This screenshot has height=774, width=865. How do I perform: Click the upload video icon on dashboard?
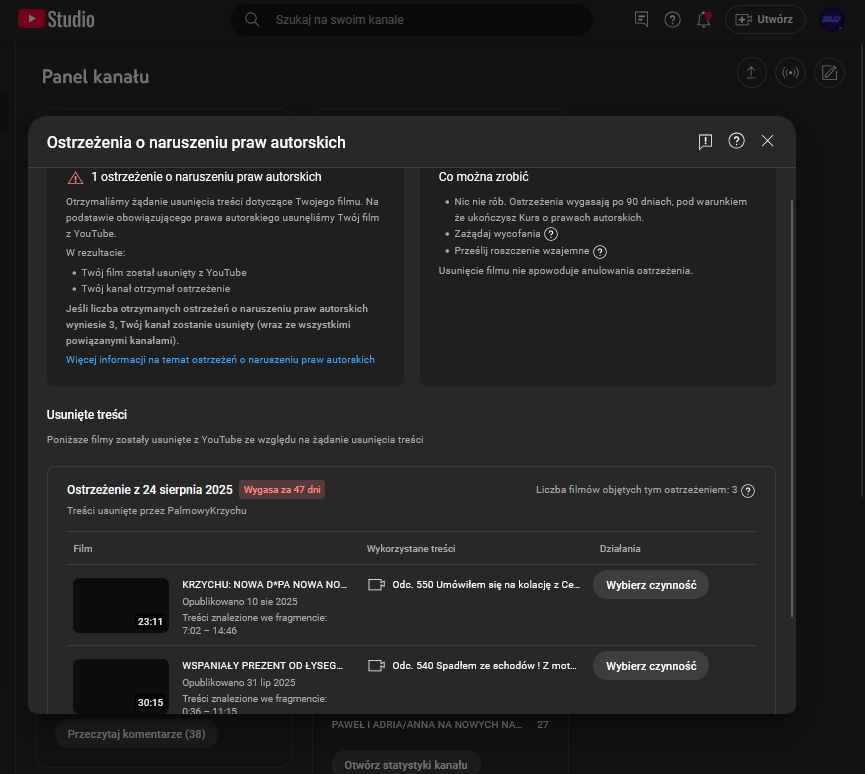coord(752,73)
